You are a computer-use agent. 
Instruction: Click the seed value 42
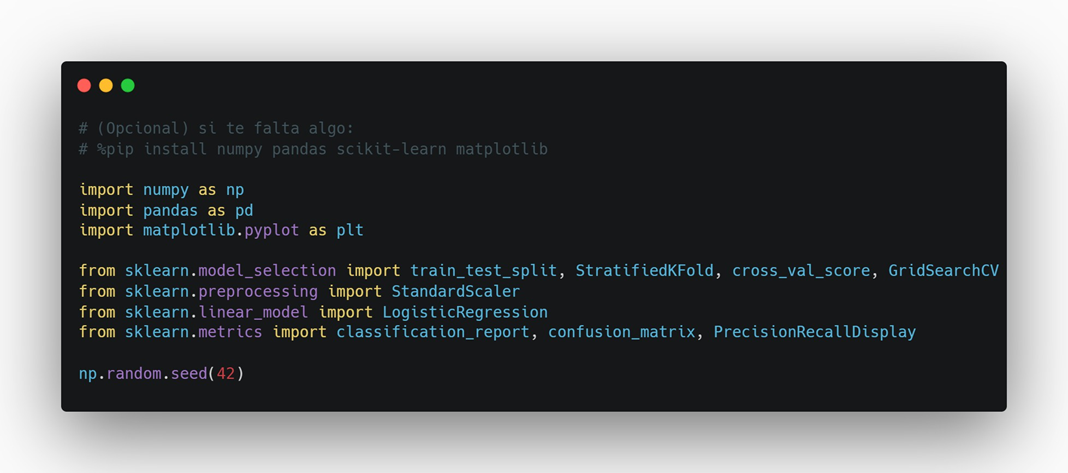tap(226, 374)
